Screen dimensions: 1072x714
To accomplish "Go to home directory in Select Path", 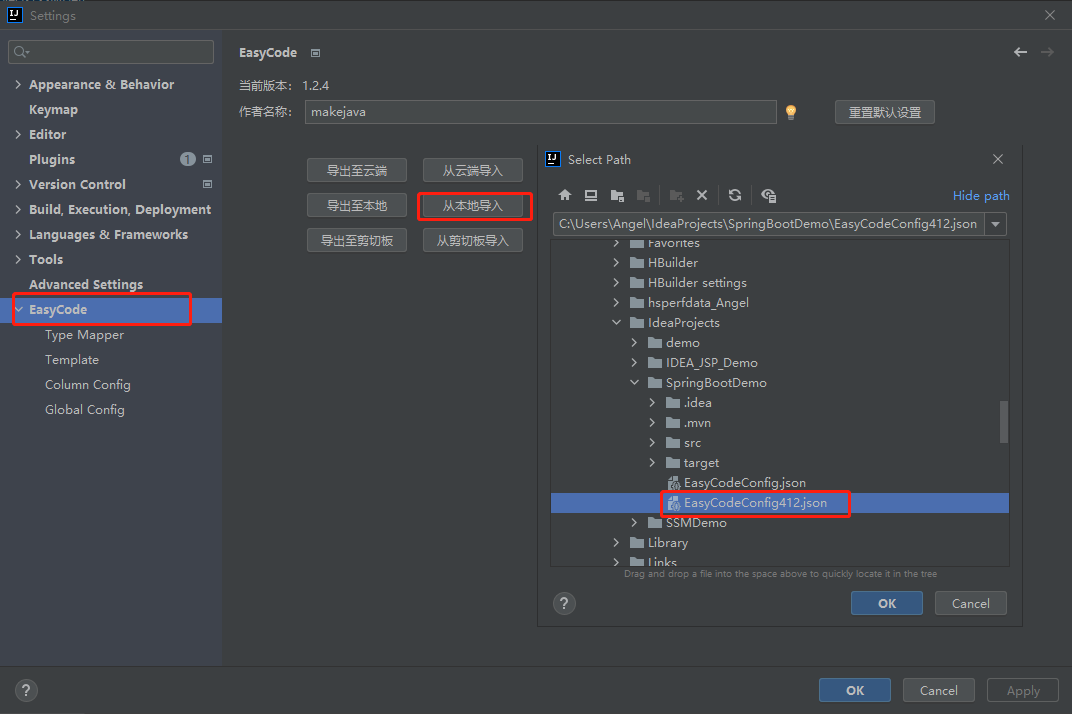I will click(x=565, y=196).
